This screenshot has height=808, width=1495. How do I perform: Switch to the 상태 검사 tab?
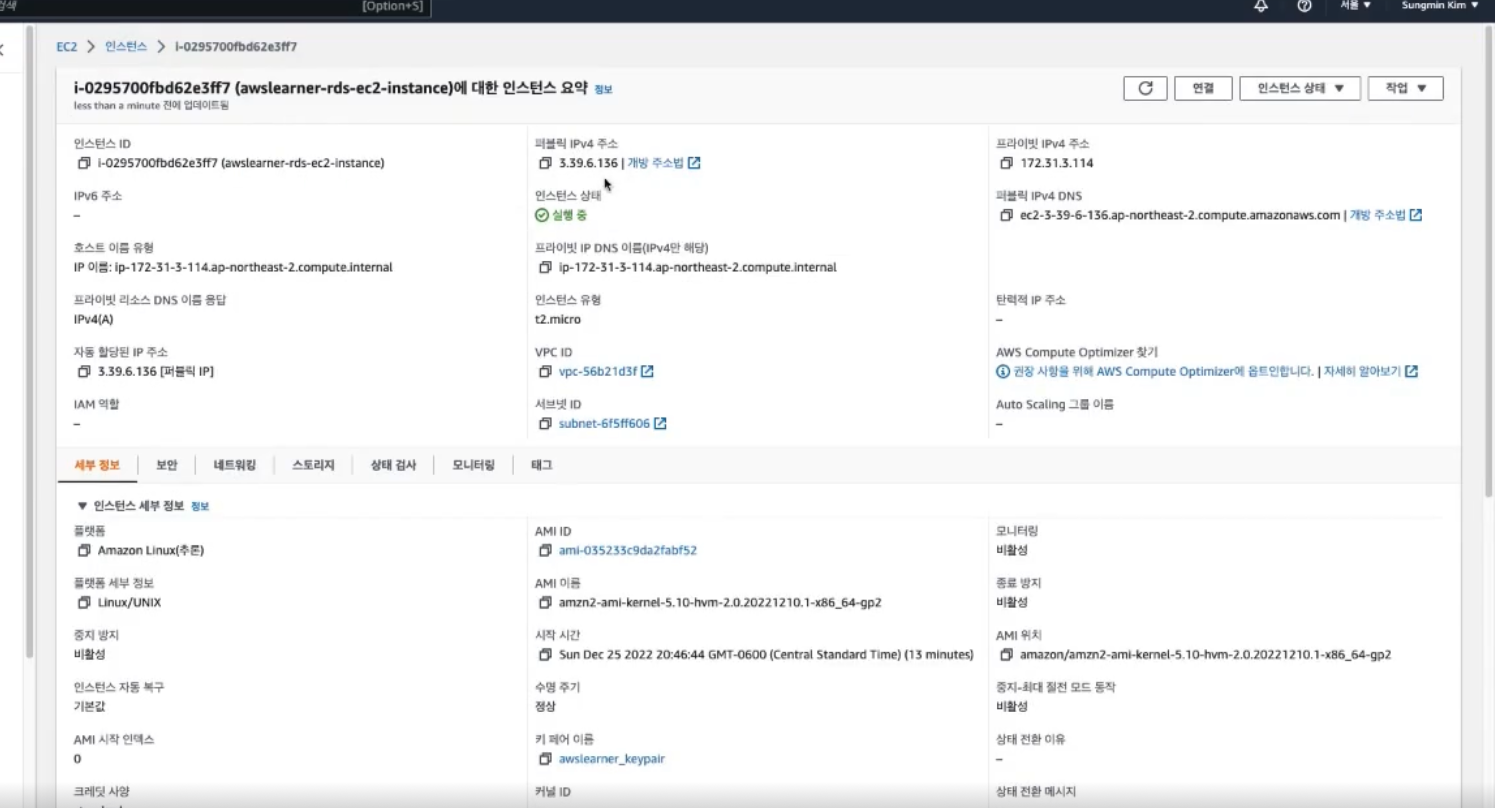pyautogui.click(x=392, y=465)
